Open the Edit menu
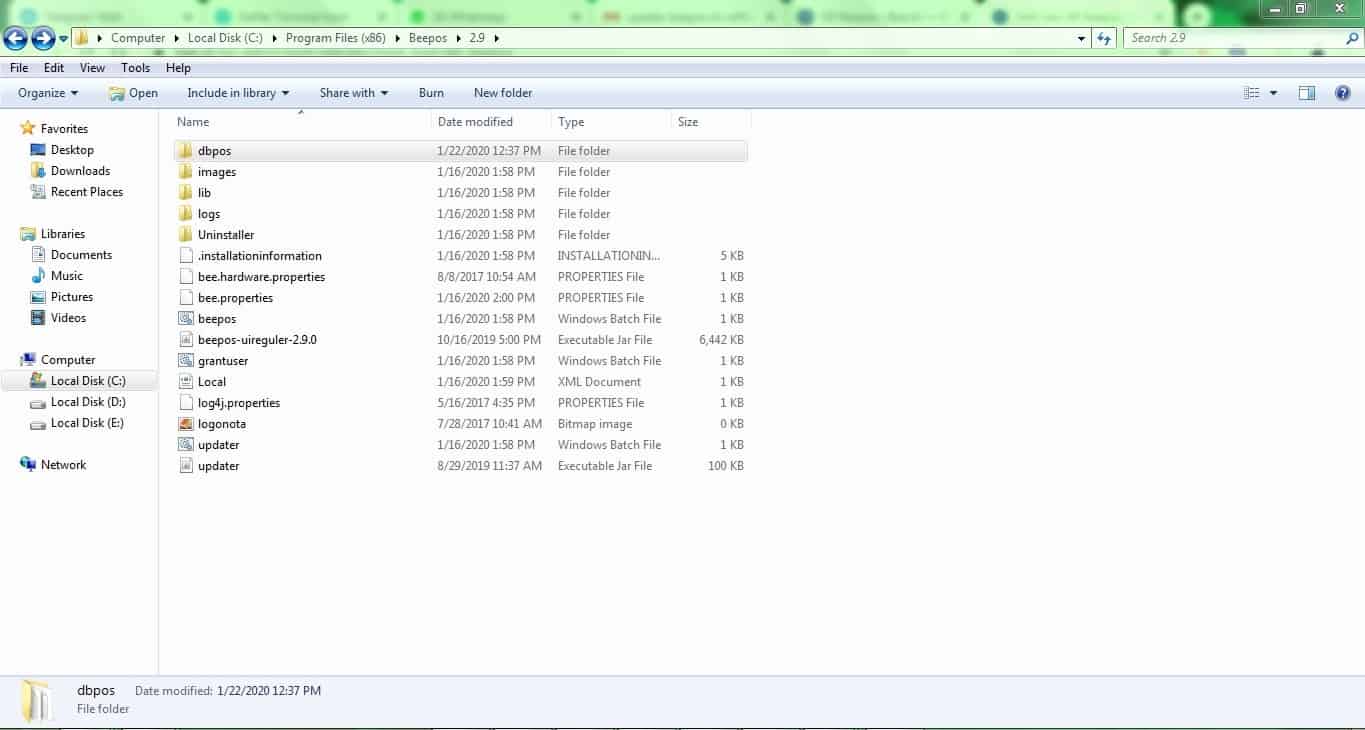The height and width of the screenshot is (730, 1365). pos(54,68)
